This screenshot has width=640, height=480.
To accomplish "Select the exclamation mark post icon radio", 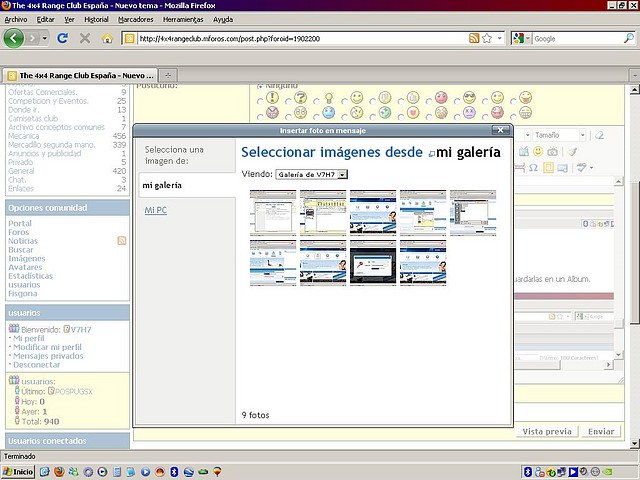I will click(x=260, y=101).
